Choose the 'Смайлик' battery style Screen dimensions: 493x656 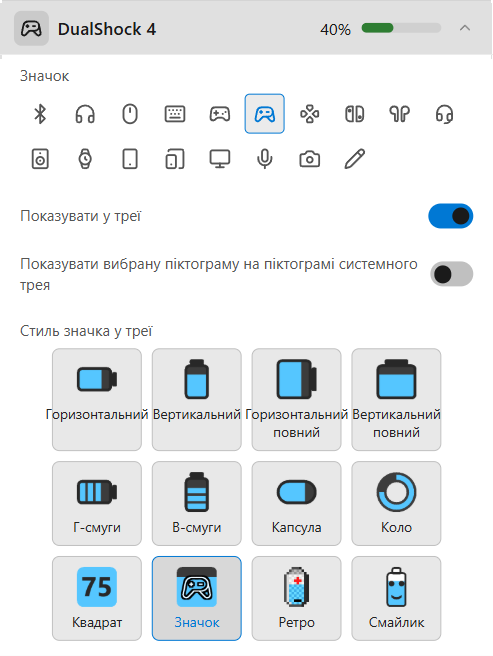396,598
